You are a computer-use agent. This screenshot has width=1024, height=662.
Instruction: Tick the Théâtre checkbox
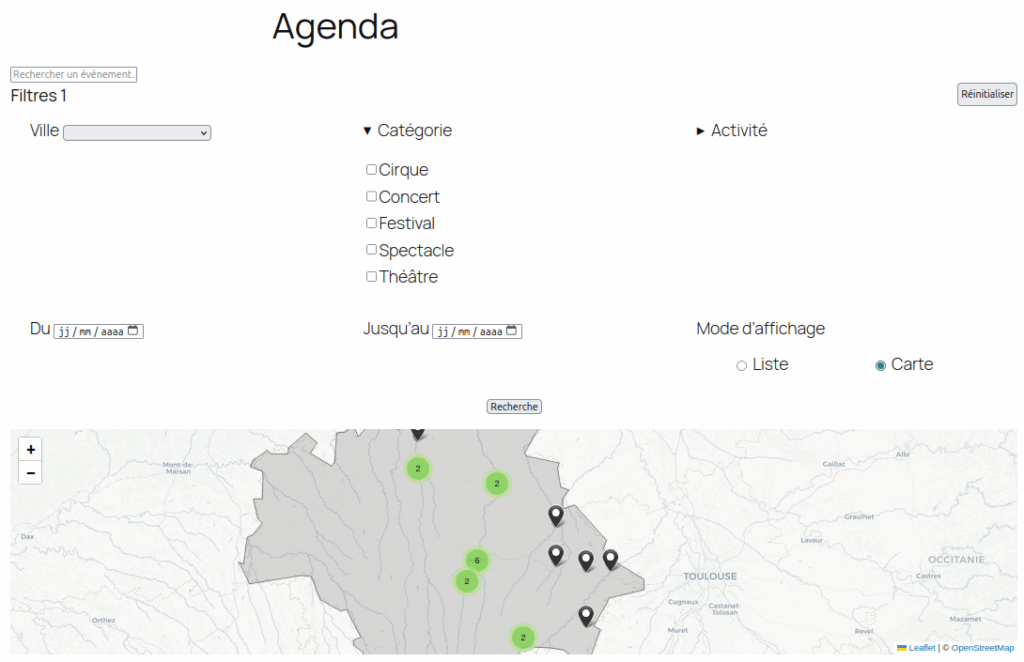(372, 276)
